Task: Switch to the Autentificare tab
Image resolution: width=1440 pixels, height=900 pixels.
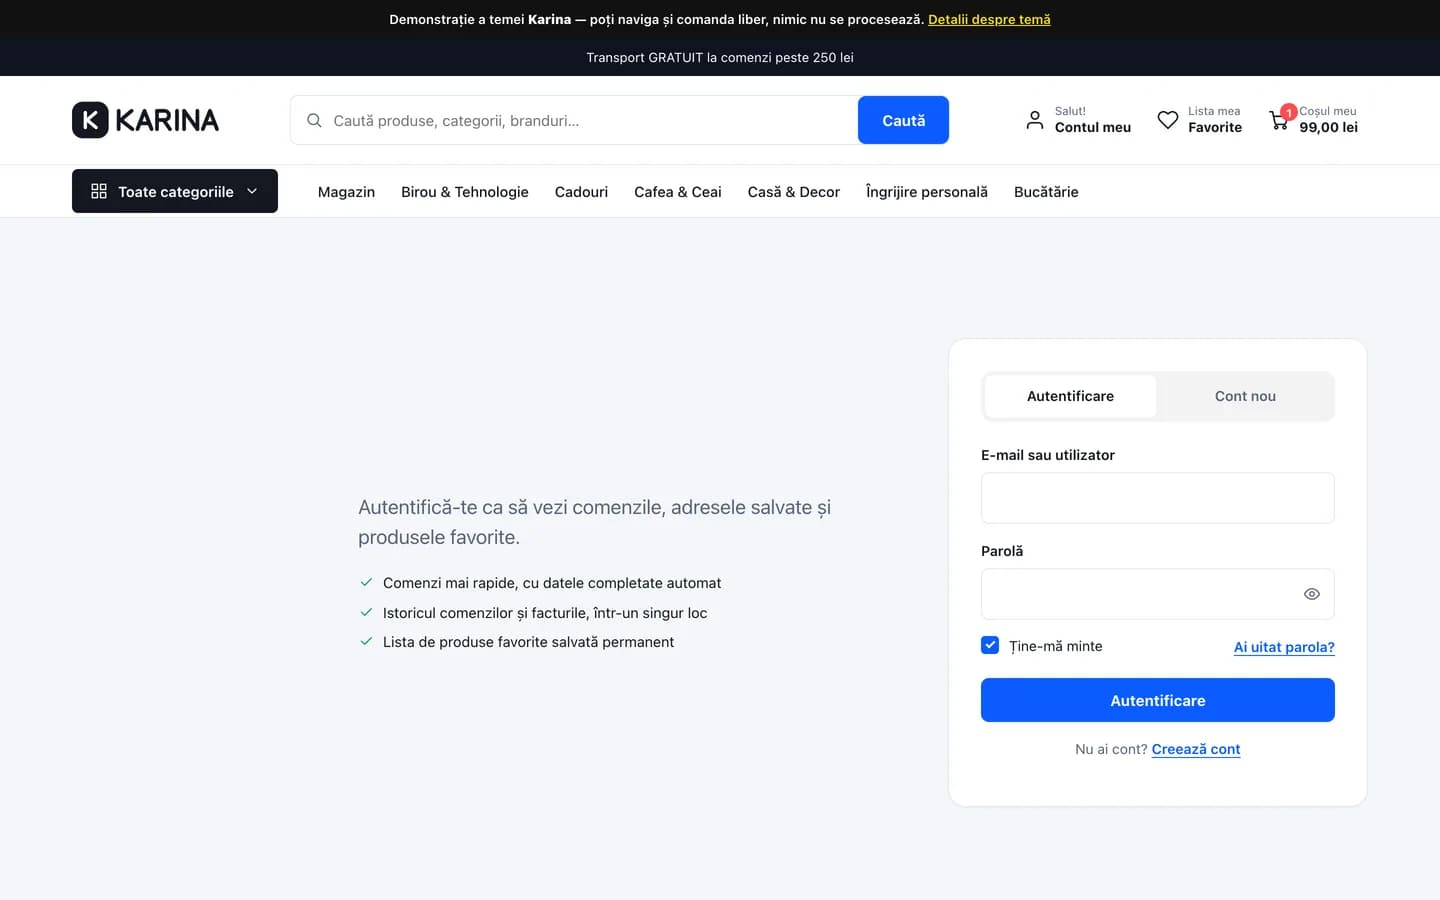Action: (x=1070, y=396)
